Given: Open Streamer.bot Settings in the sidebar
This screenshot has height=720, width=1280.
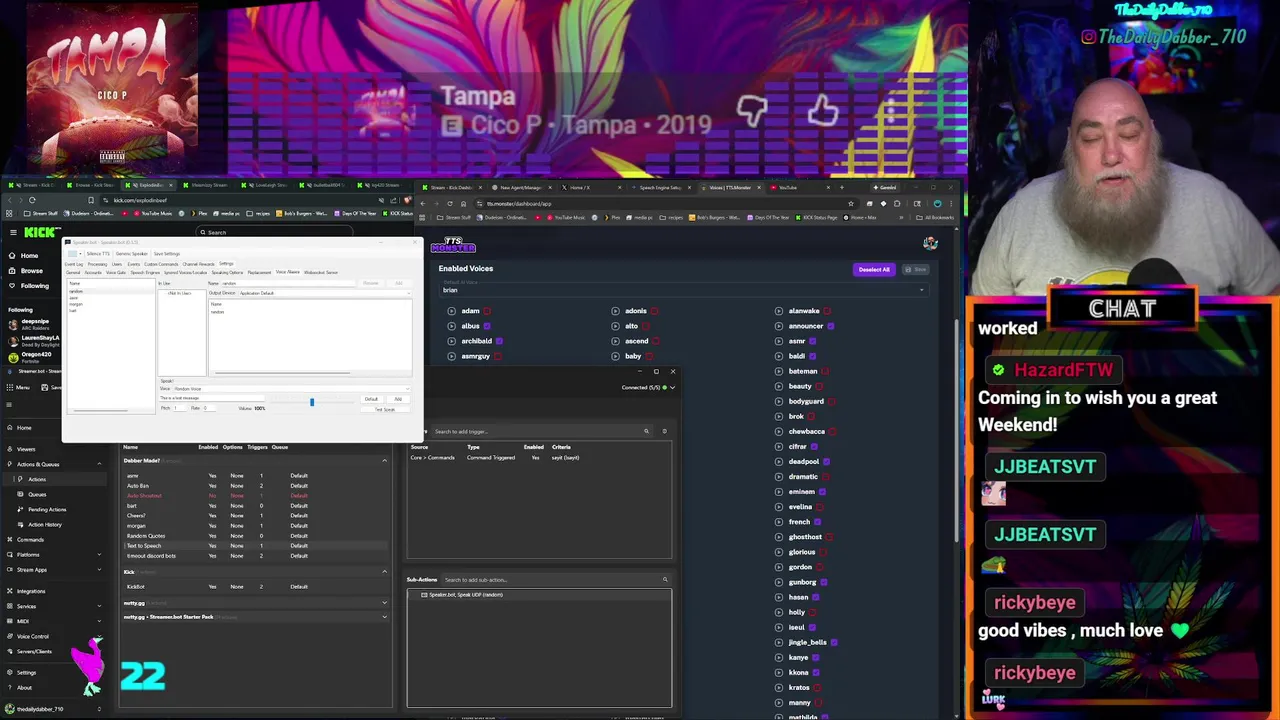Looking at the screenshot, I should pos(26,672).
